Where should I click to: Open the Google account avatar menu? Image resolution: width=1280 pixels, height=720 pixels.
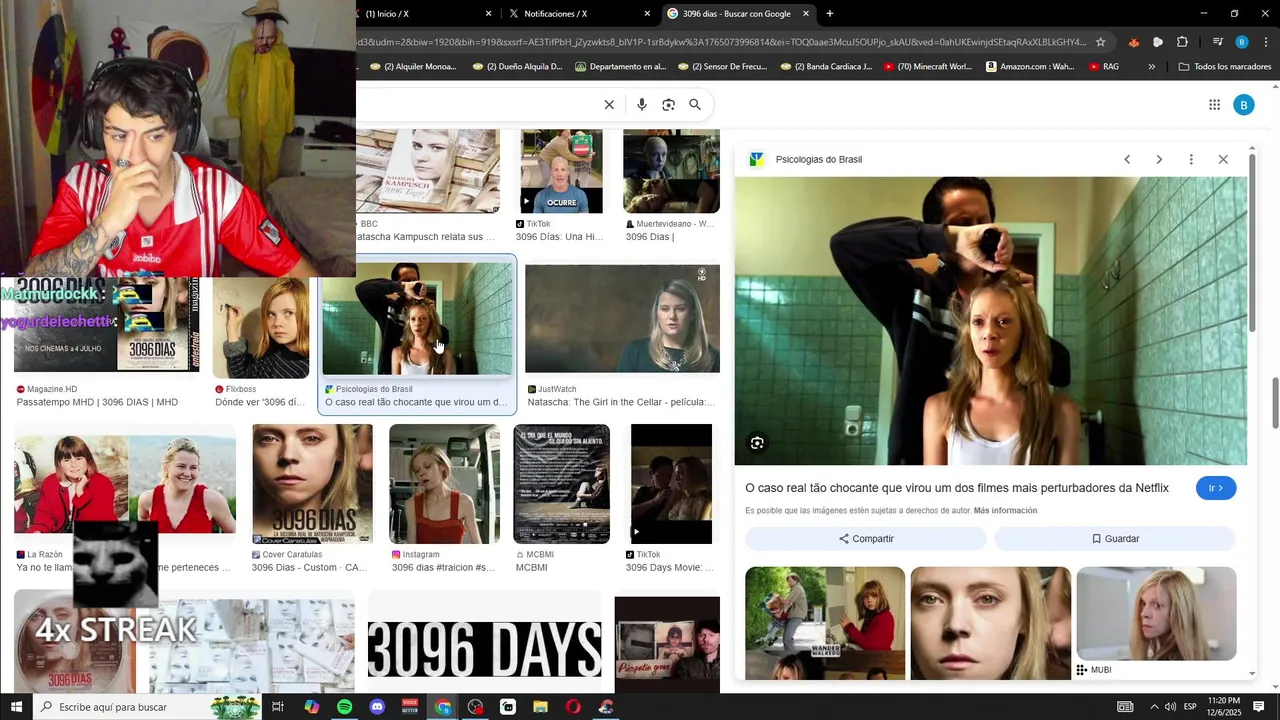coord(1244,105)
